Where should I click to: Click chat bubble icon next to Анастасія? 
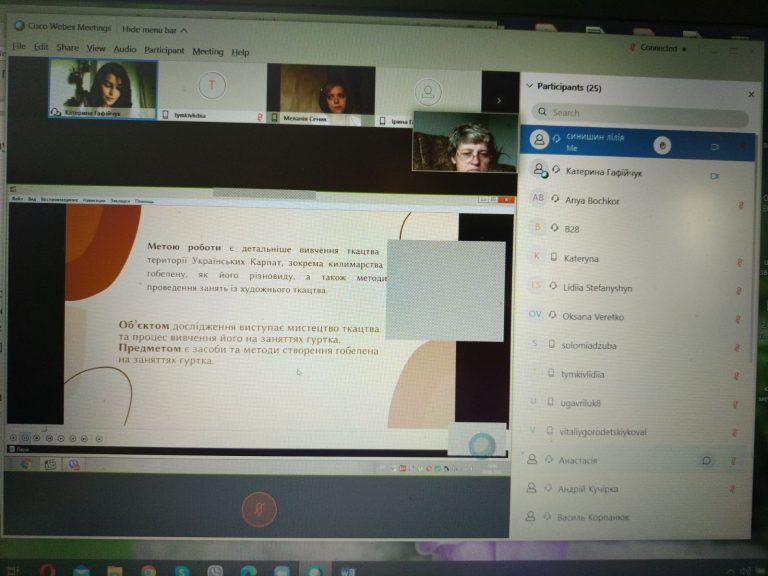click(x=706, y=460)
